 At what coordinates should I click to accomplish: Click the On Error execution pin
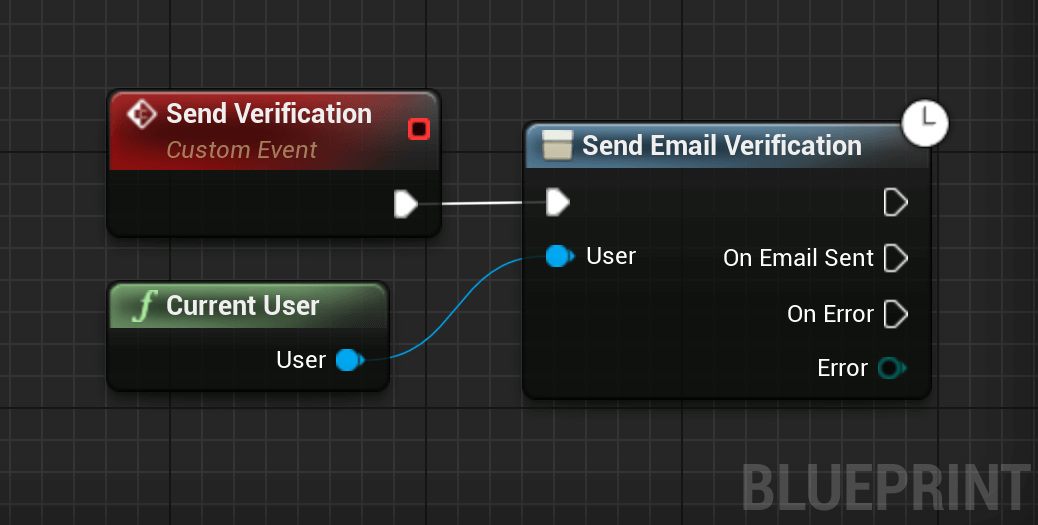(x=896, y=314)
